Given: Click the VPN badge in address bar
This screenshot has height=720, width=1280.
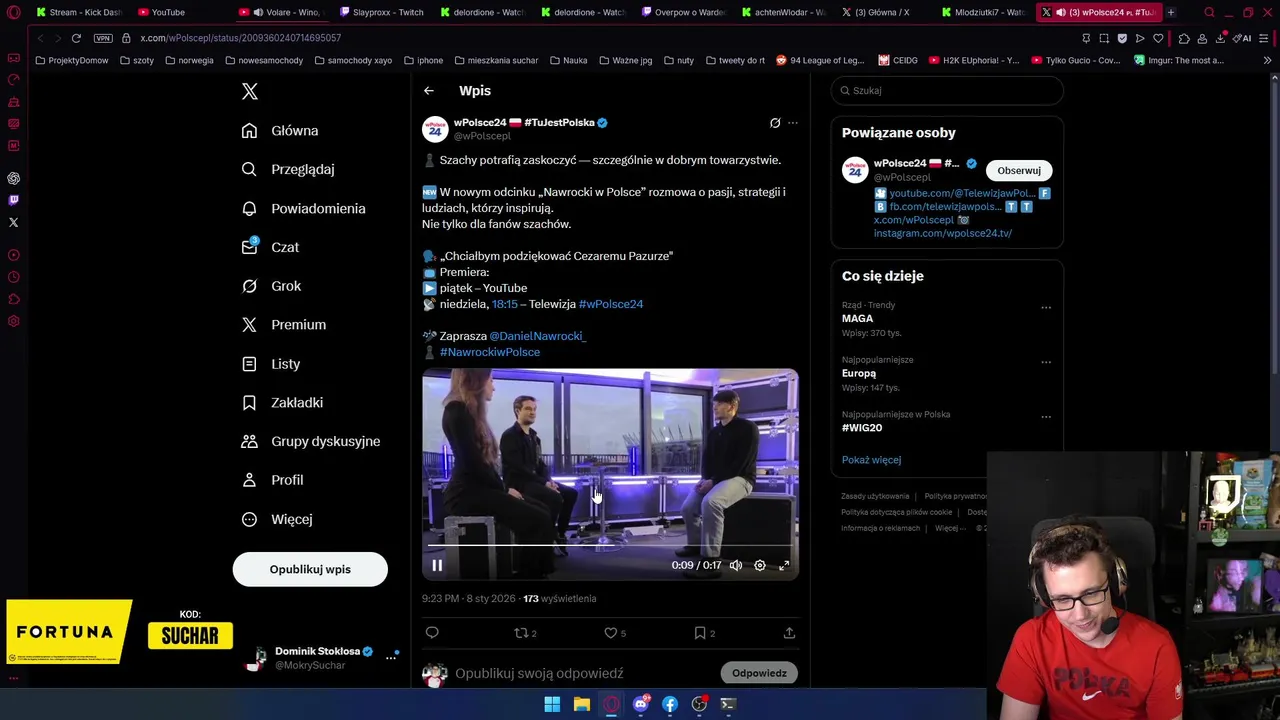Looking at the screenshot, I should coord(103,38).
